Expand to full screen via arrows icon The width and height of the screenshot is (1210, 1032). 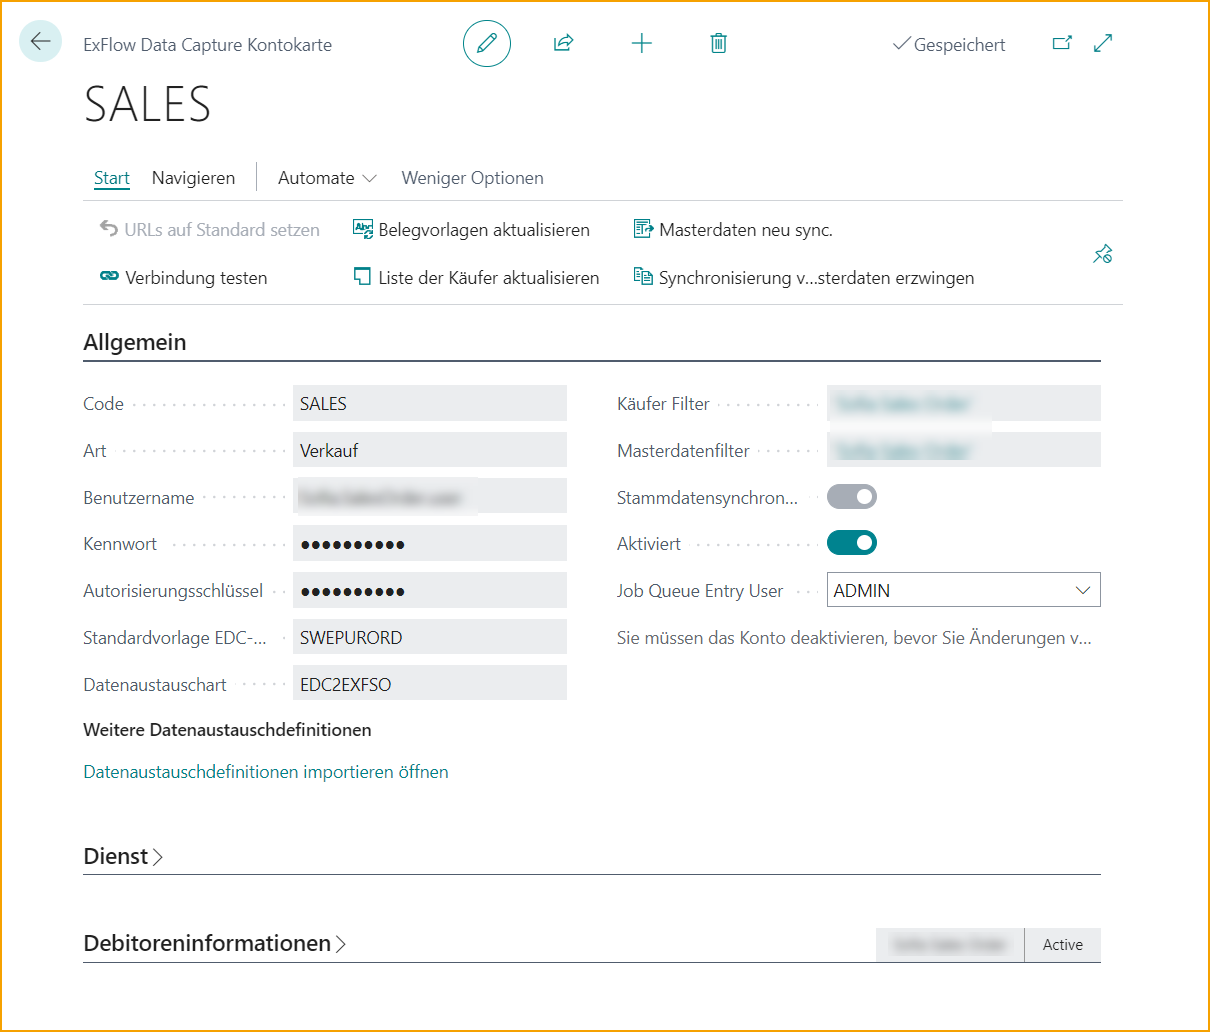click(1102, 43)
